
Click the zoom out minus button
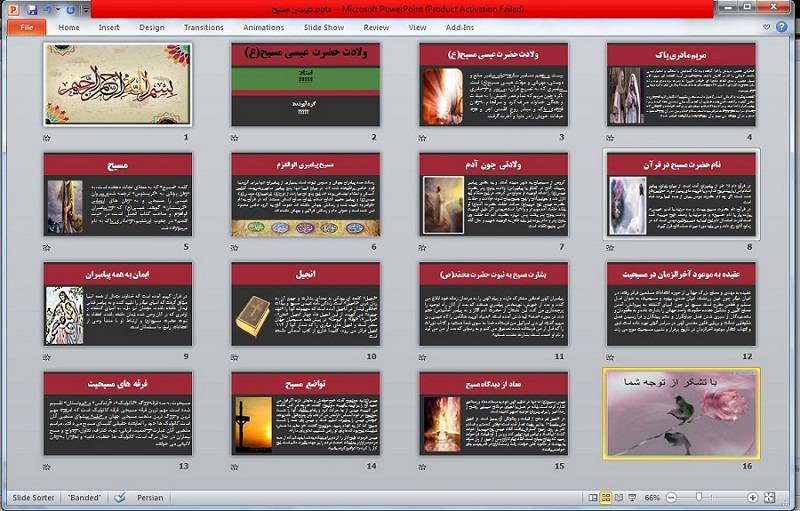670,497
